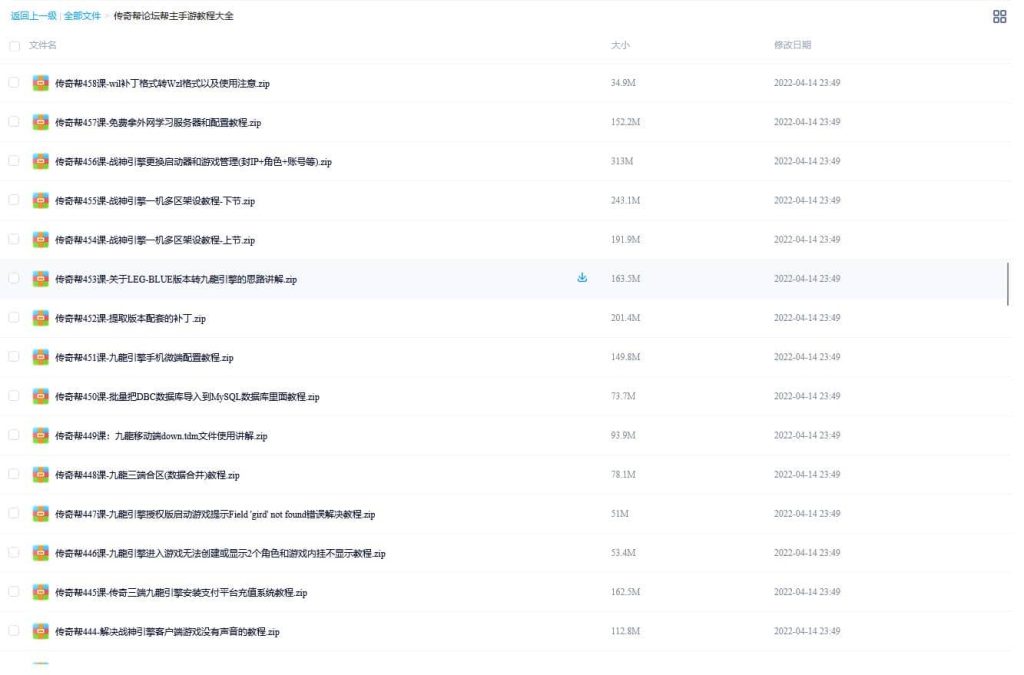Click zip icon of 传奇帮450课 file

(x=40, y=396)
